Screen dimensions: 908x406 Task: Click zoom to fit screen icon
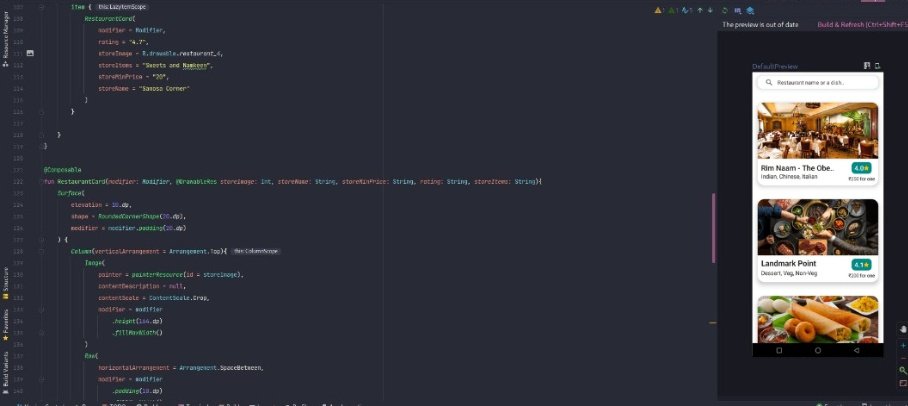(903, 383)
